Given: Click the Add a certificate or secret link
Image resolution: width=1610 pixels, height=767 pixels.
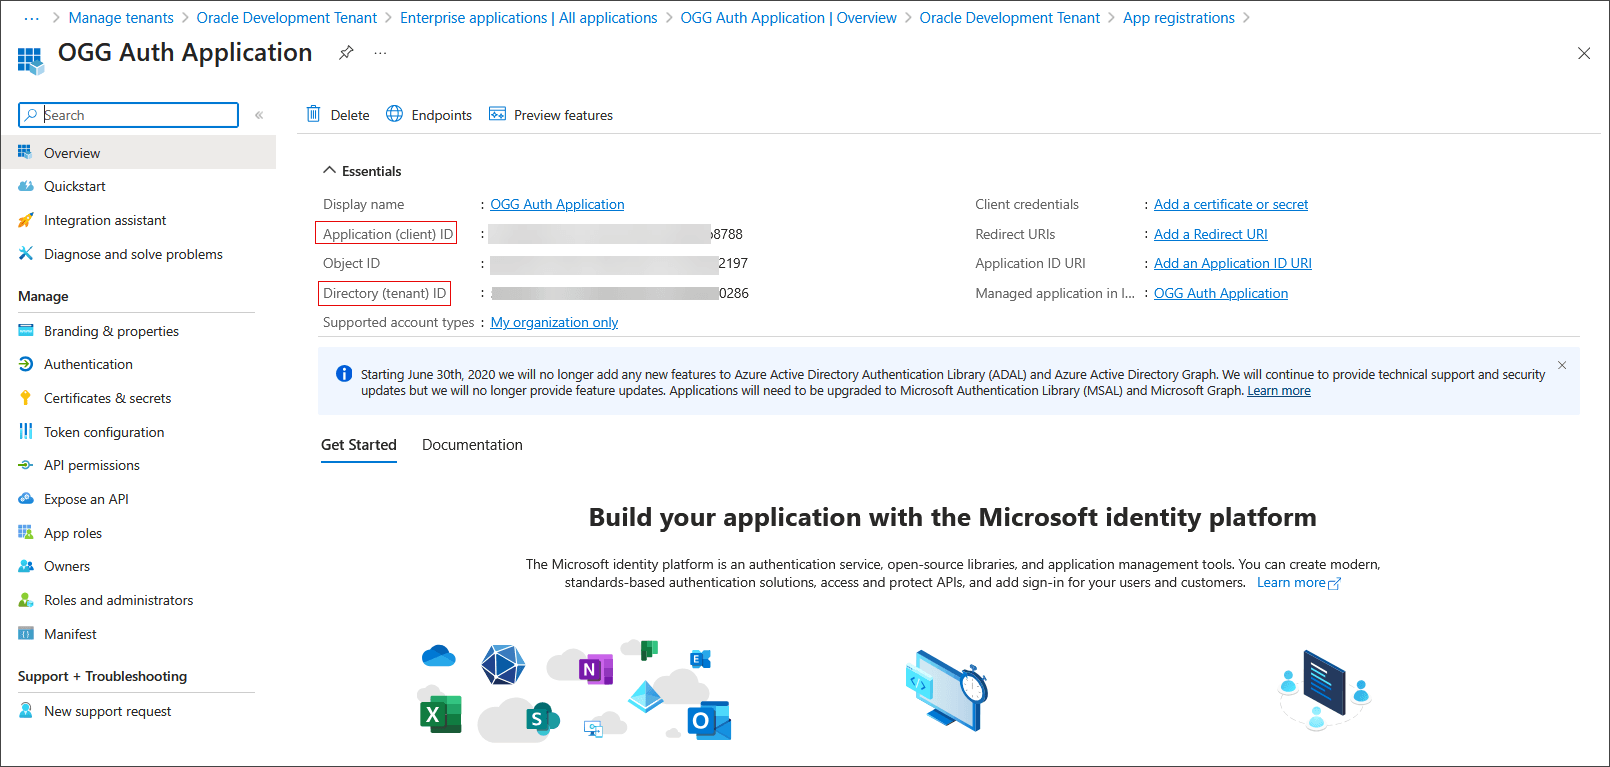Looking at the screenshot, I should tap(1231, 204).
